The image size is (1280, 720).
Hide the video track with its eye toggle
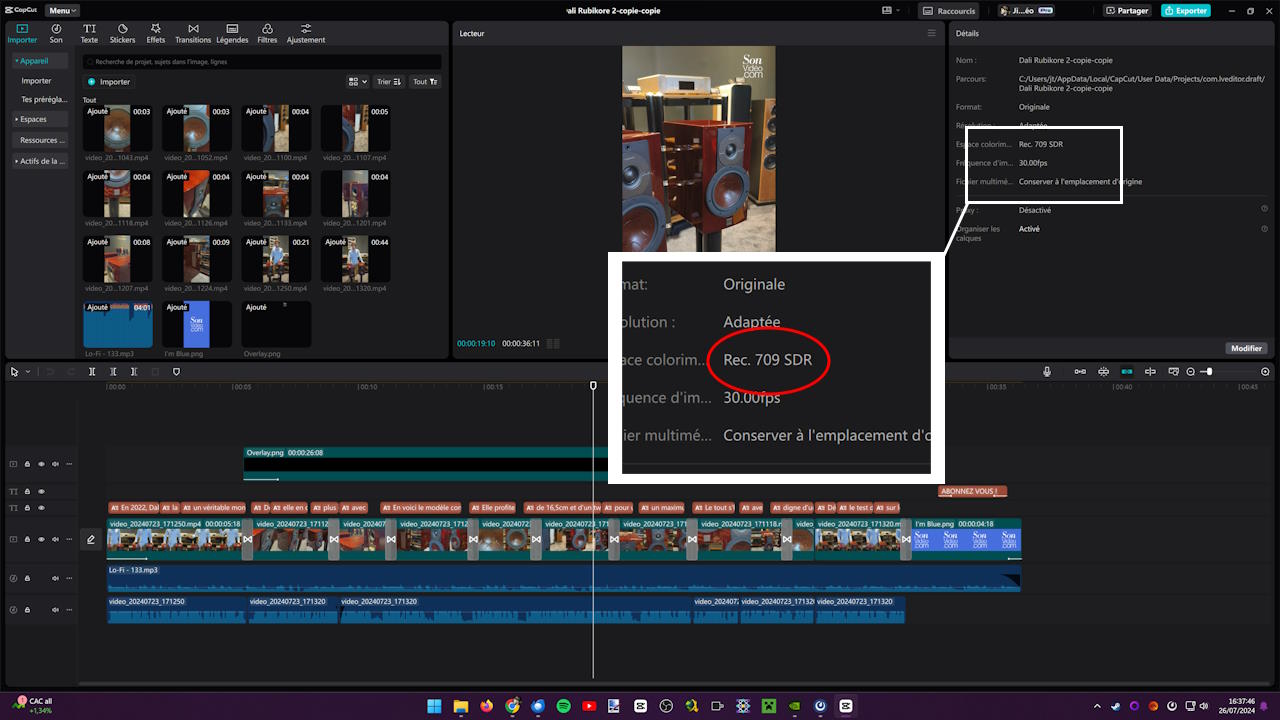pyautogui.click(x=41, y=538)
